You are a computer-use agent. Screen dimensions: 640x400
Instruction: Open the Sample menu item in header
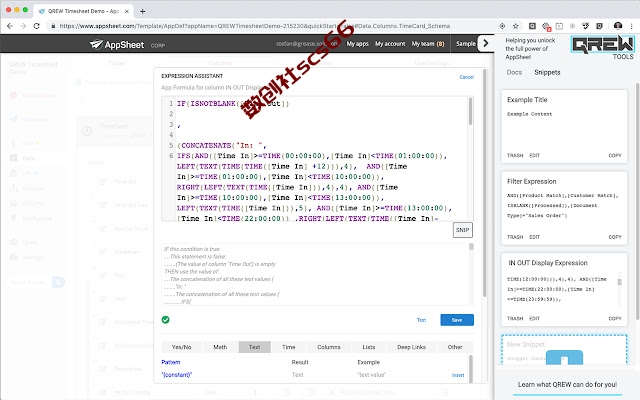pos(466,44)
